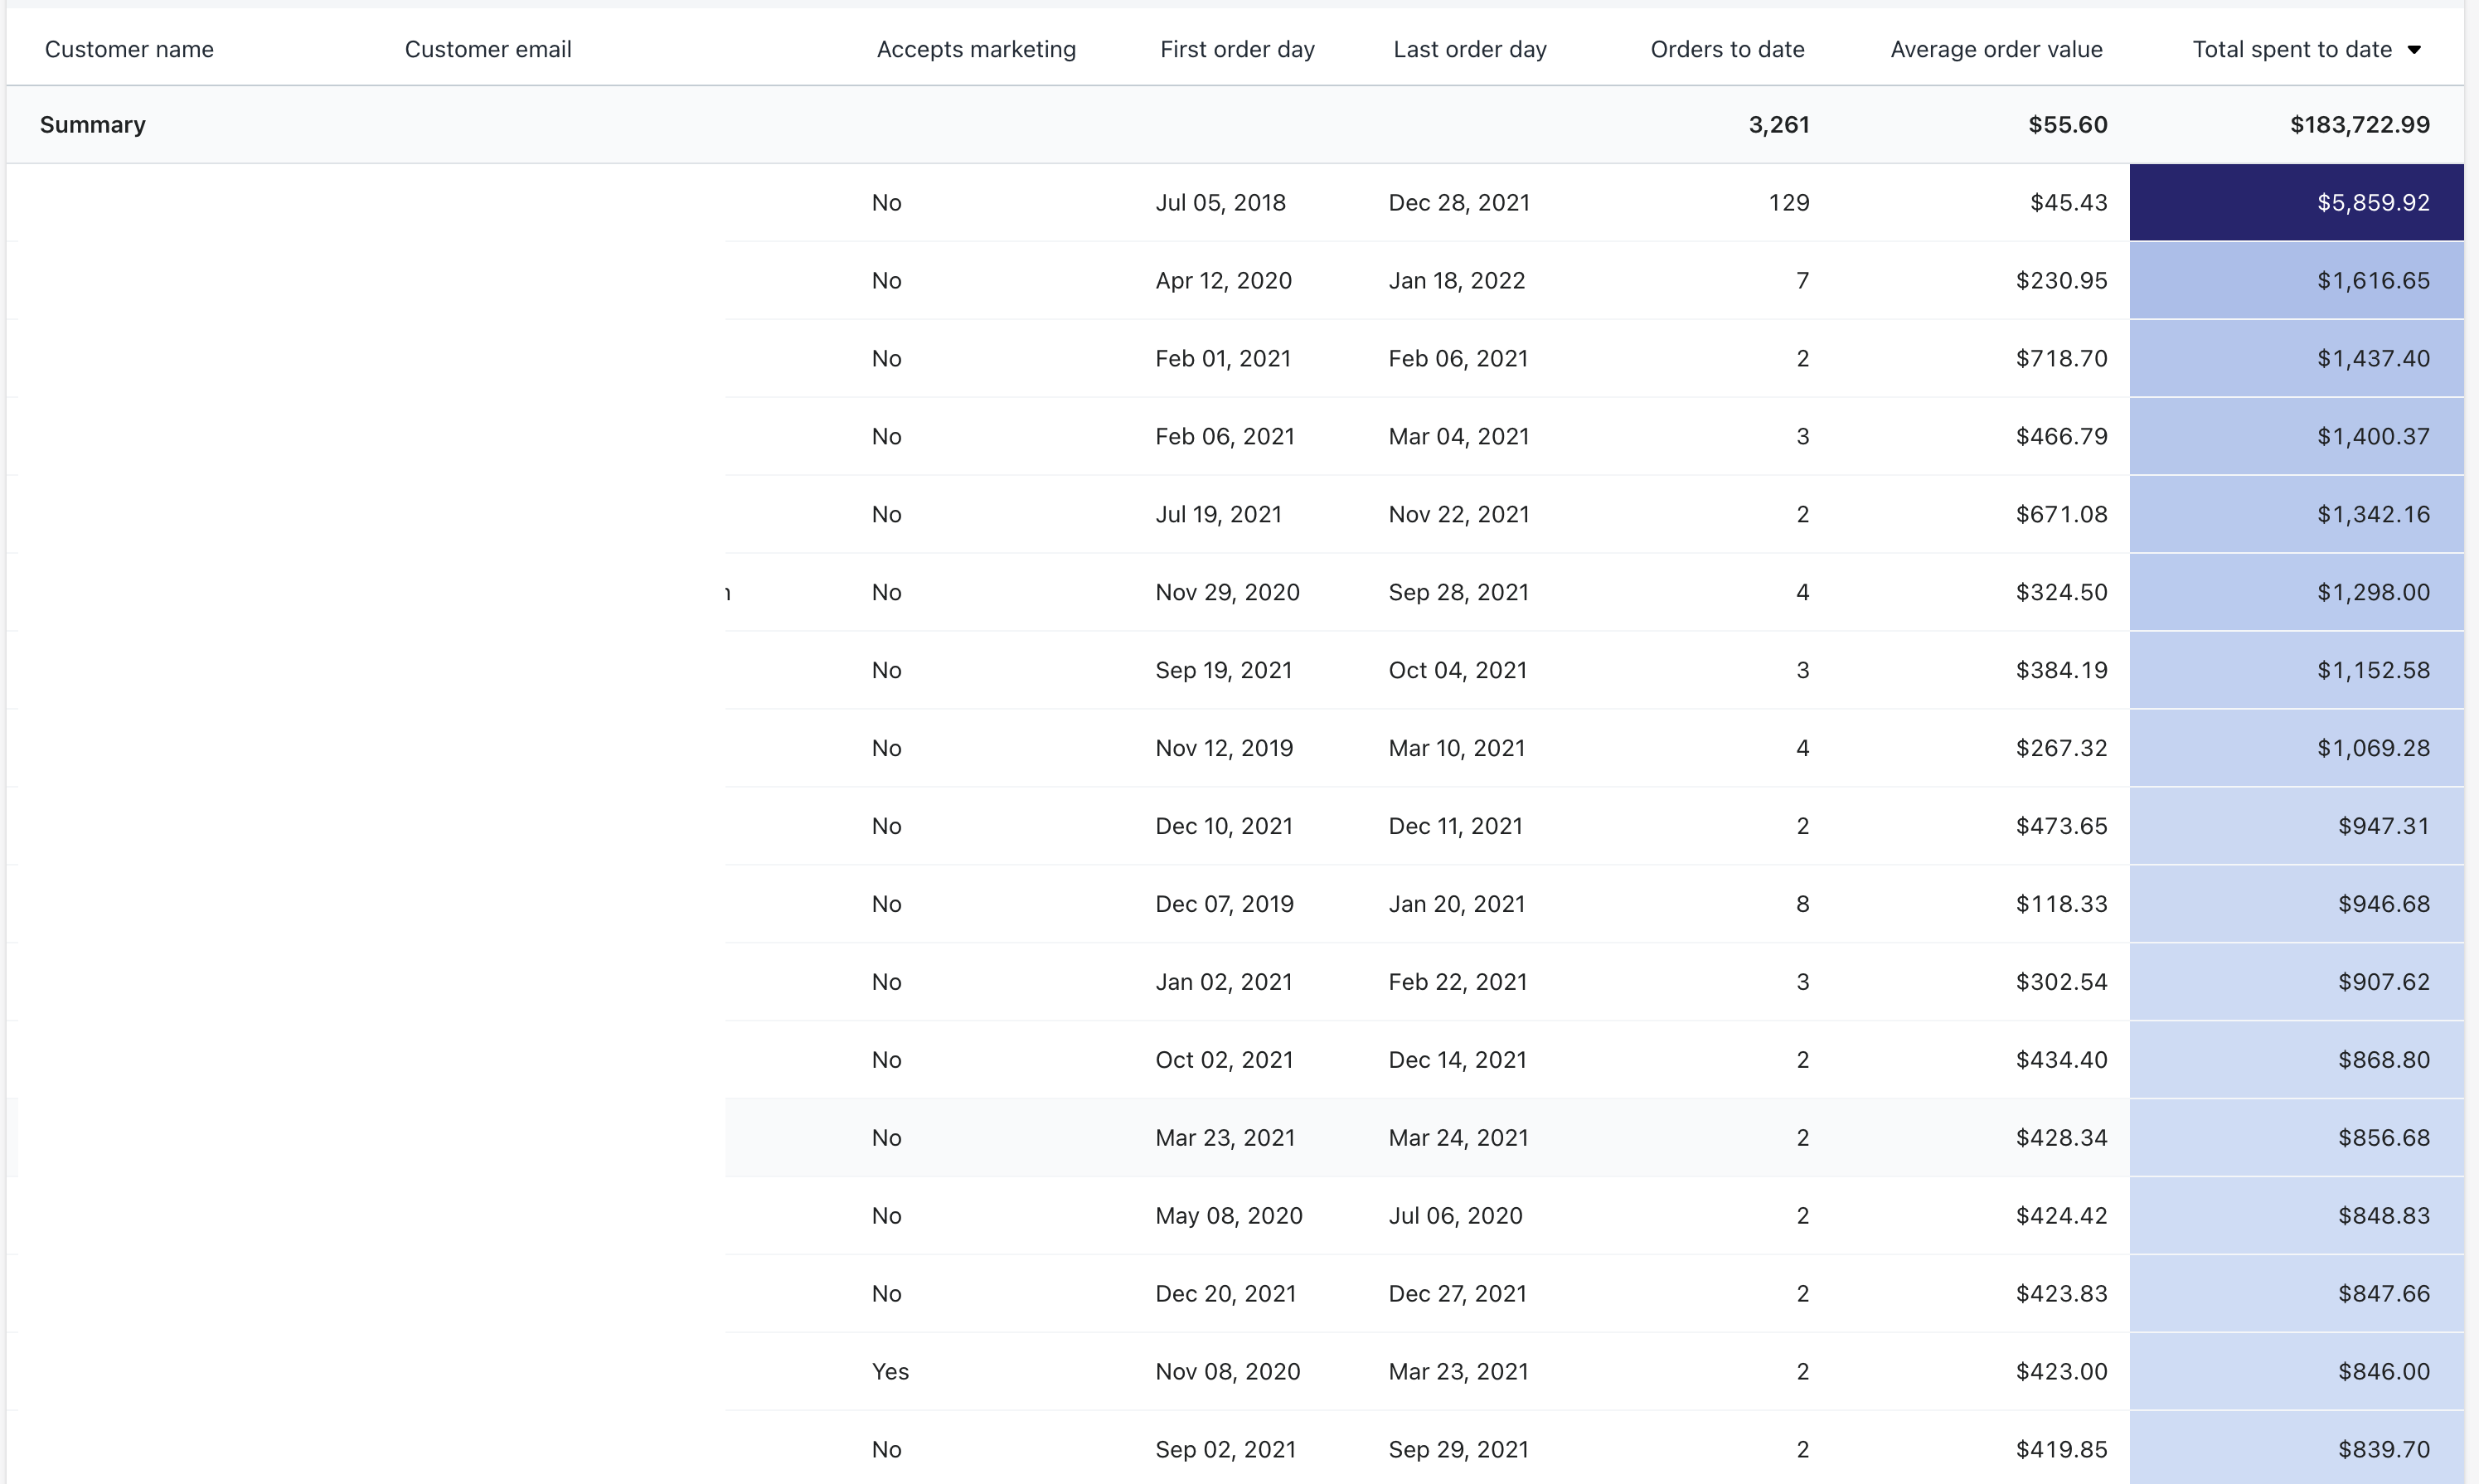
Task: Click last order date Sep 29, 2021
Action: pos(1458,1451)
